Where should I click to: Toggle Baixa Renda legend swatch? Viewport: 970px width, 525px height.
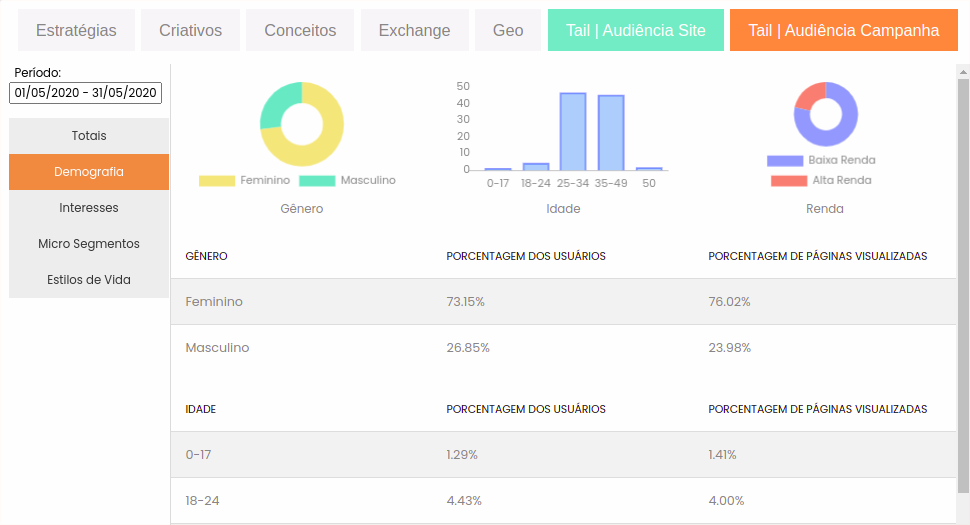[x=785, y=161]
